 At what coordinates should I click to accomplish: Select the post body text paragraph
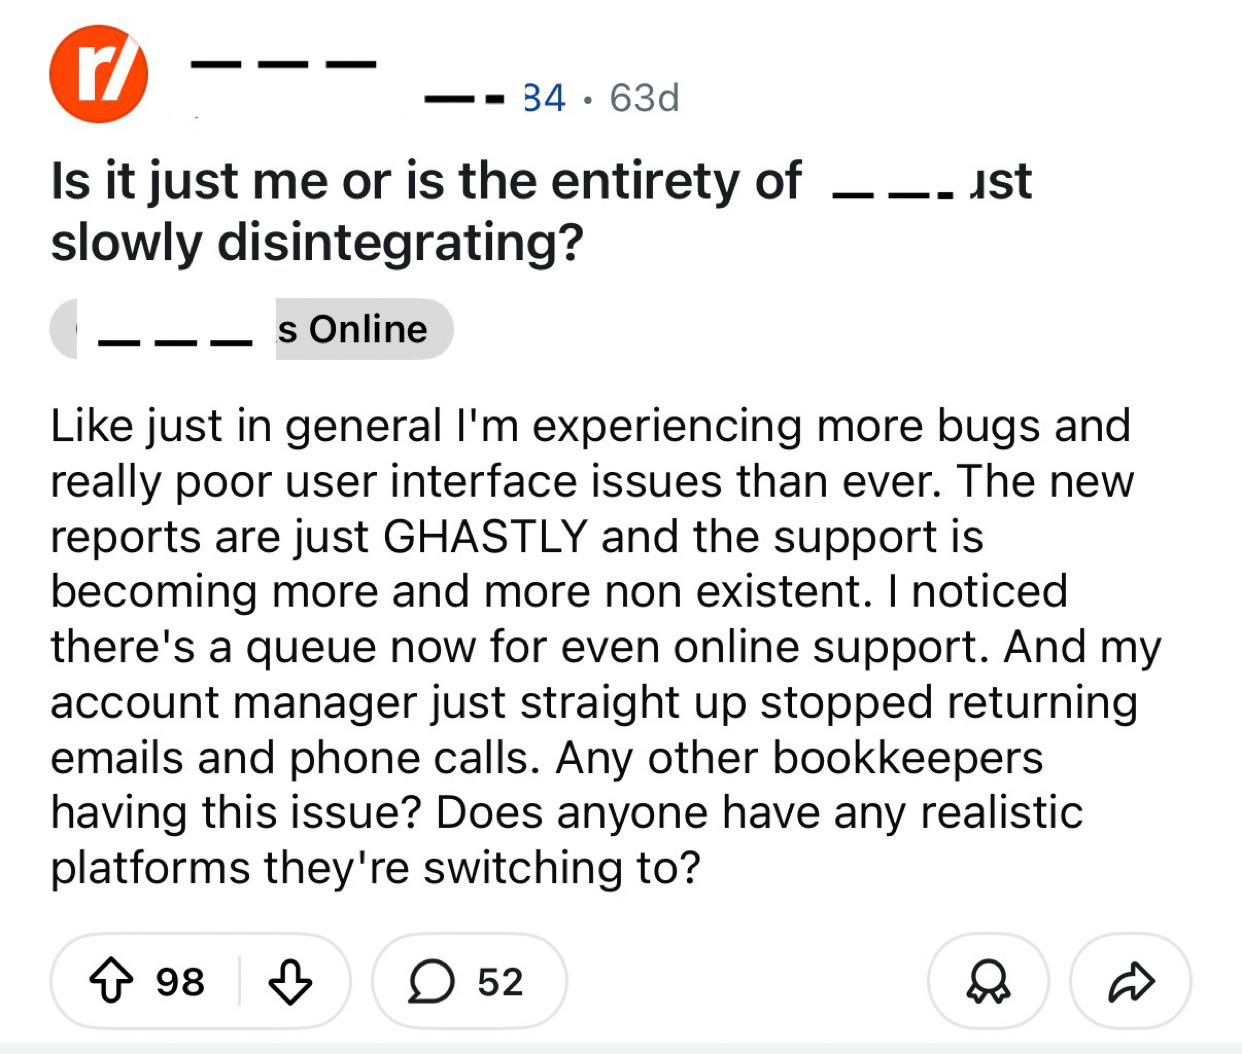coord(590,645)
